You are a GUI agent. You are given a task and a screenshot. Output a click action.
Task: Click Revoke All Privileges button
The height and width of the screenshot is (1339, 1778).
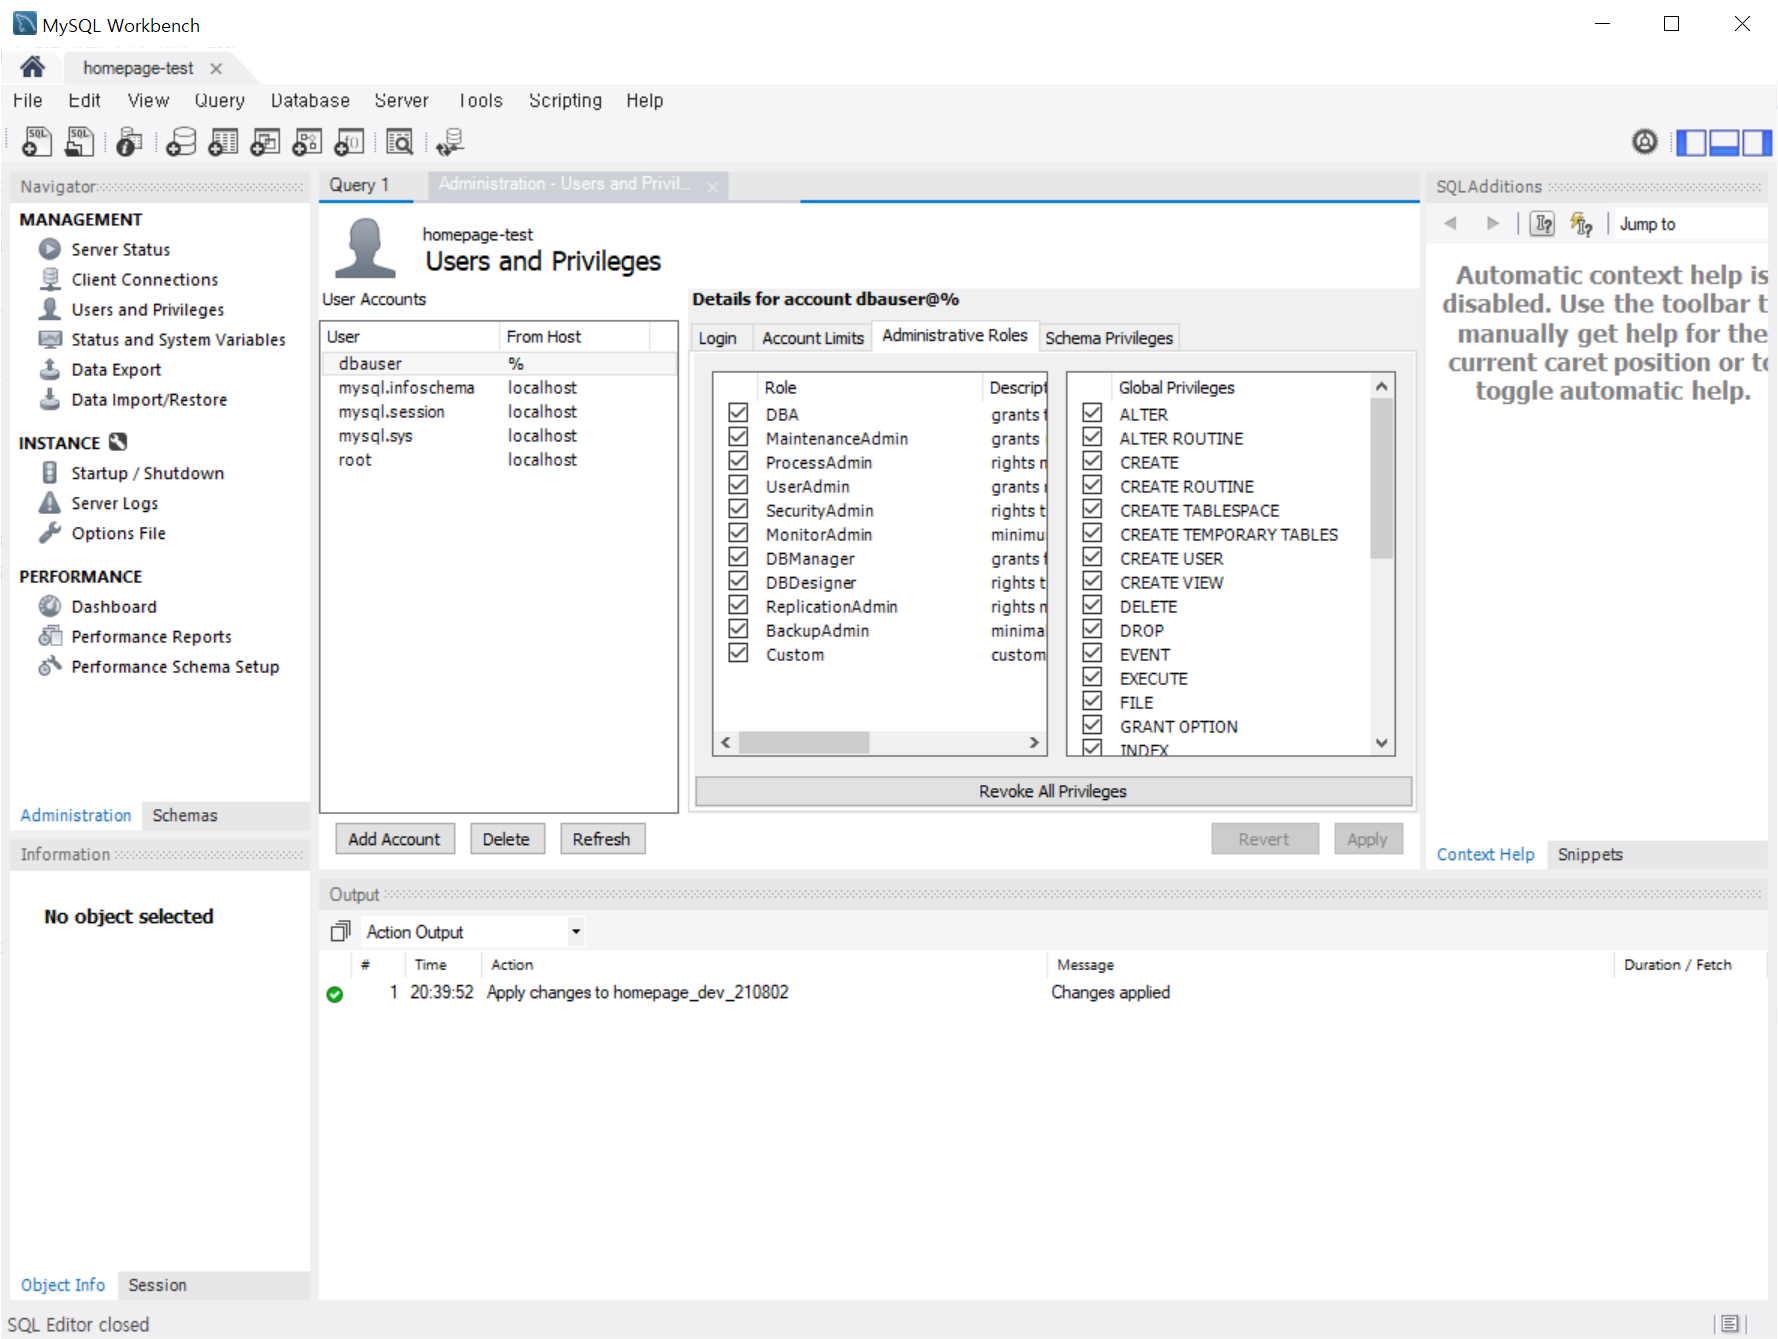[1053, 791]
